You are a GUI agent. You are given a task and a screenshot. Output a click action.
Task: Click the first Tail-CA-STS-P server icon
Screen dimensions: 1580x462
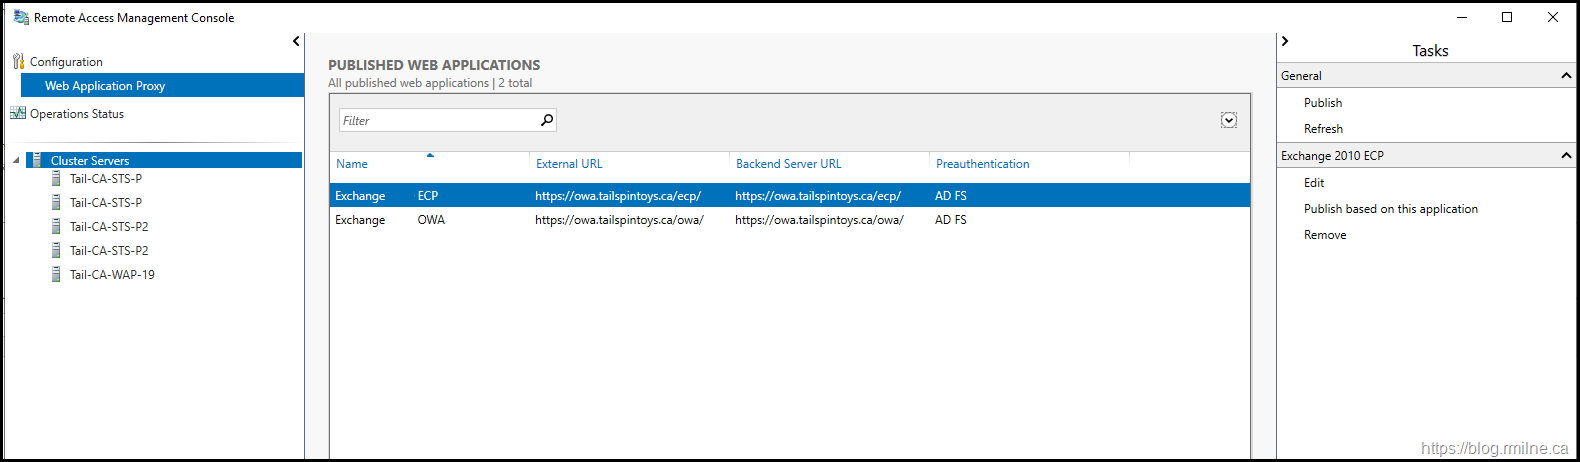[x=56, y=178]
